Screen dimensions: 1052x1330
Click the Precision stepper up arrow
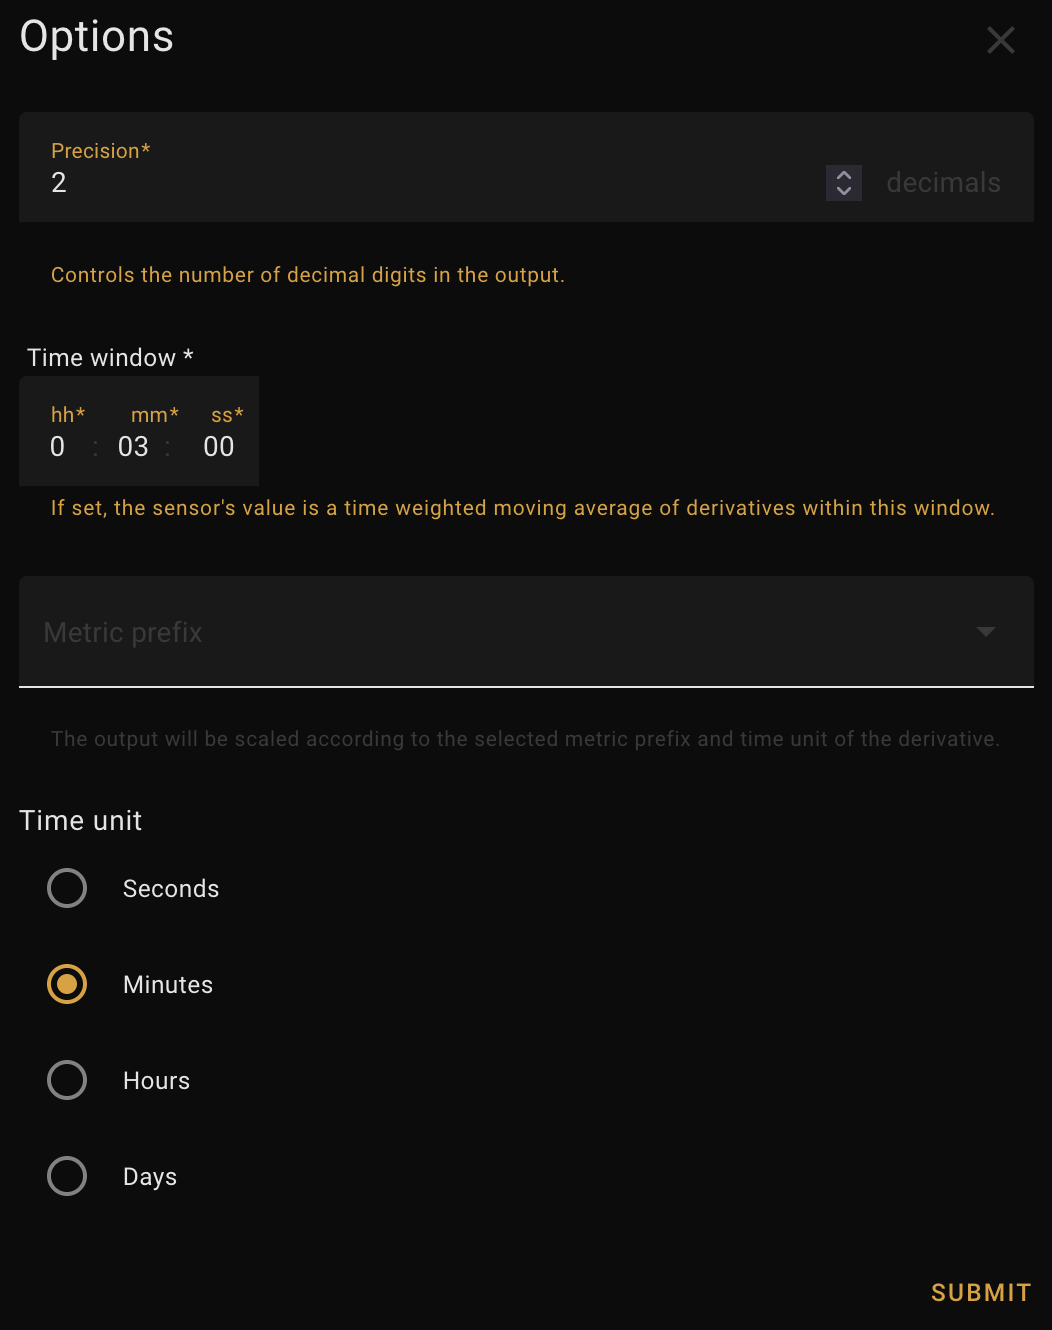[843, 174]
